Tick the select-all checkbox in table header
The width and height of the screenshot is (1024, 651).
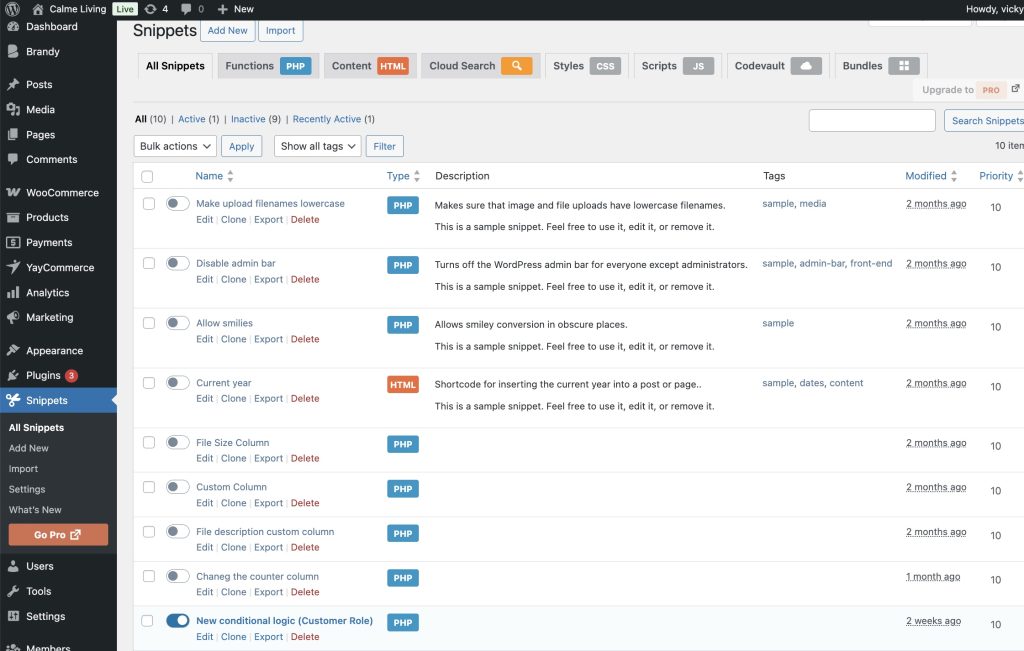(x=148, y=176)
